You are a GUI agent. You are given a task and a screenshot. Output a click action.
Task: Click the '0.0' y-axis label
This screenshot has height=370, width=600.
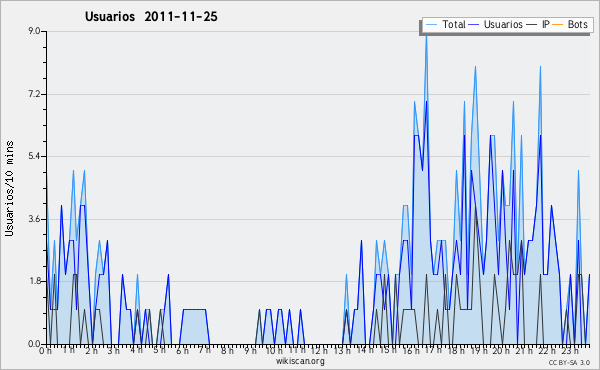pos(34,344)
